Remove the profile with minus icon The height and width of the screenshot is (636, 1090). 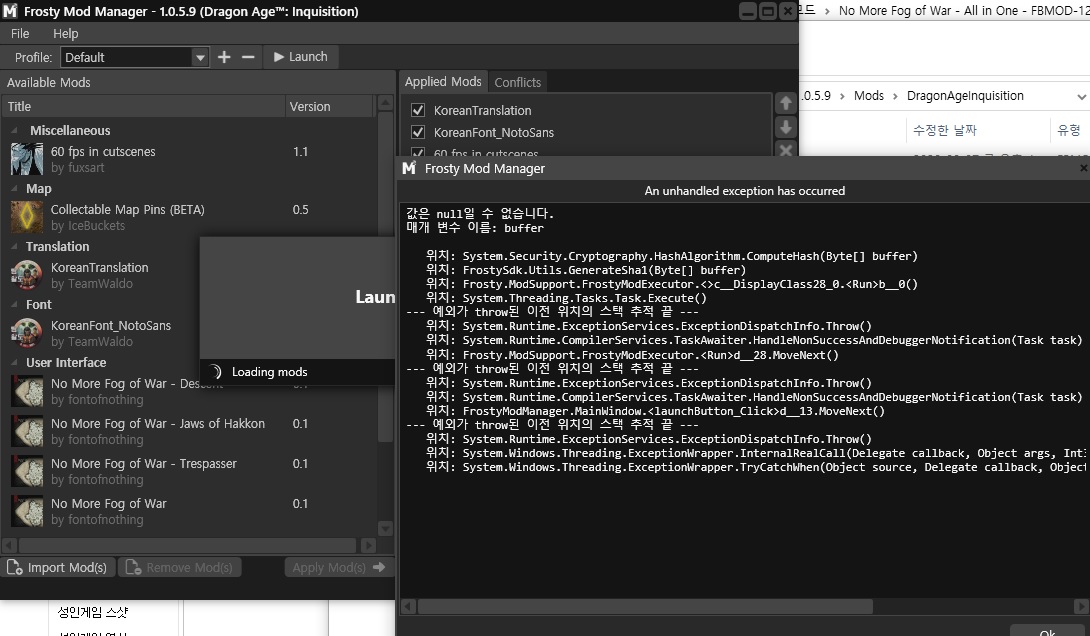(248, 57)
